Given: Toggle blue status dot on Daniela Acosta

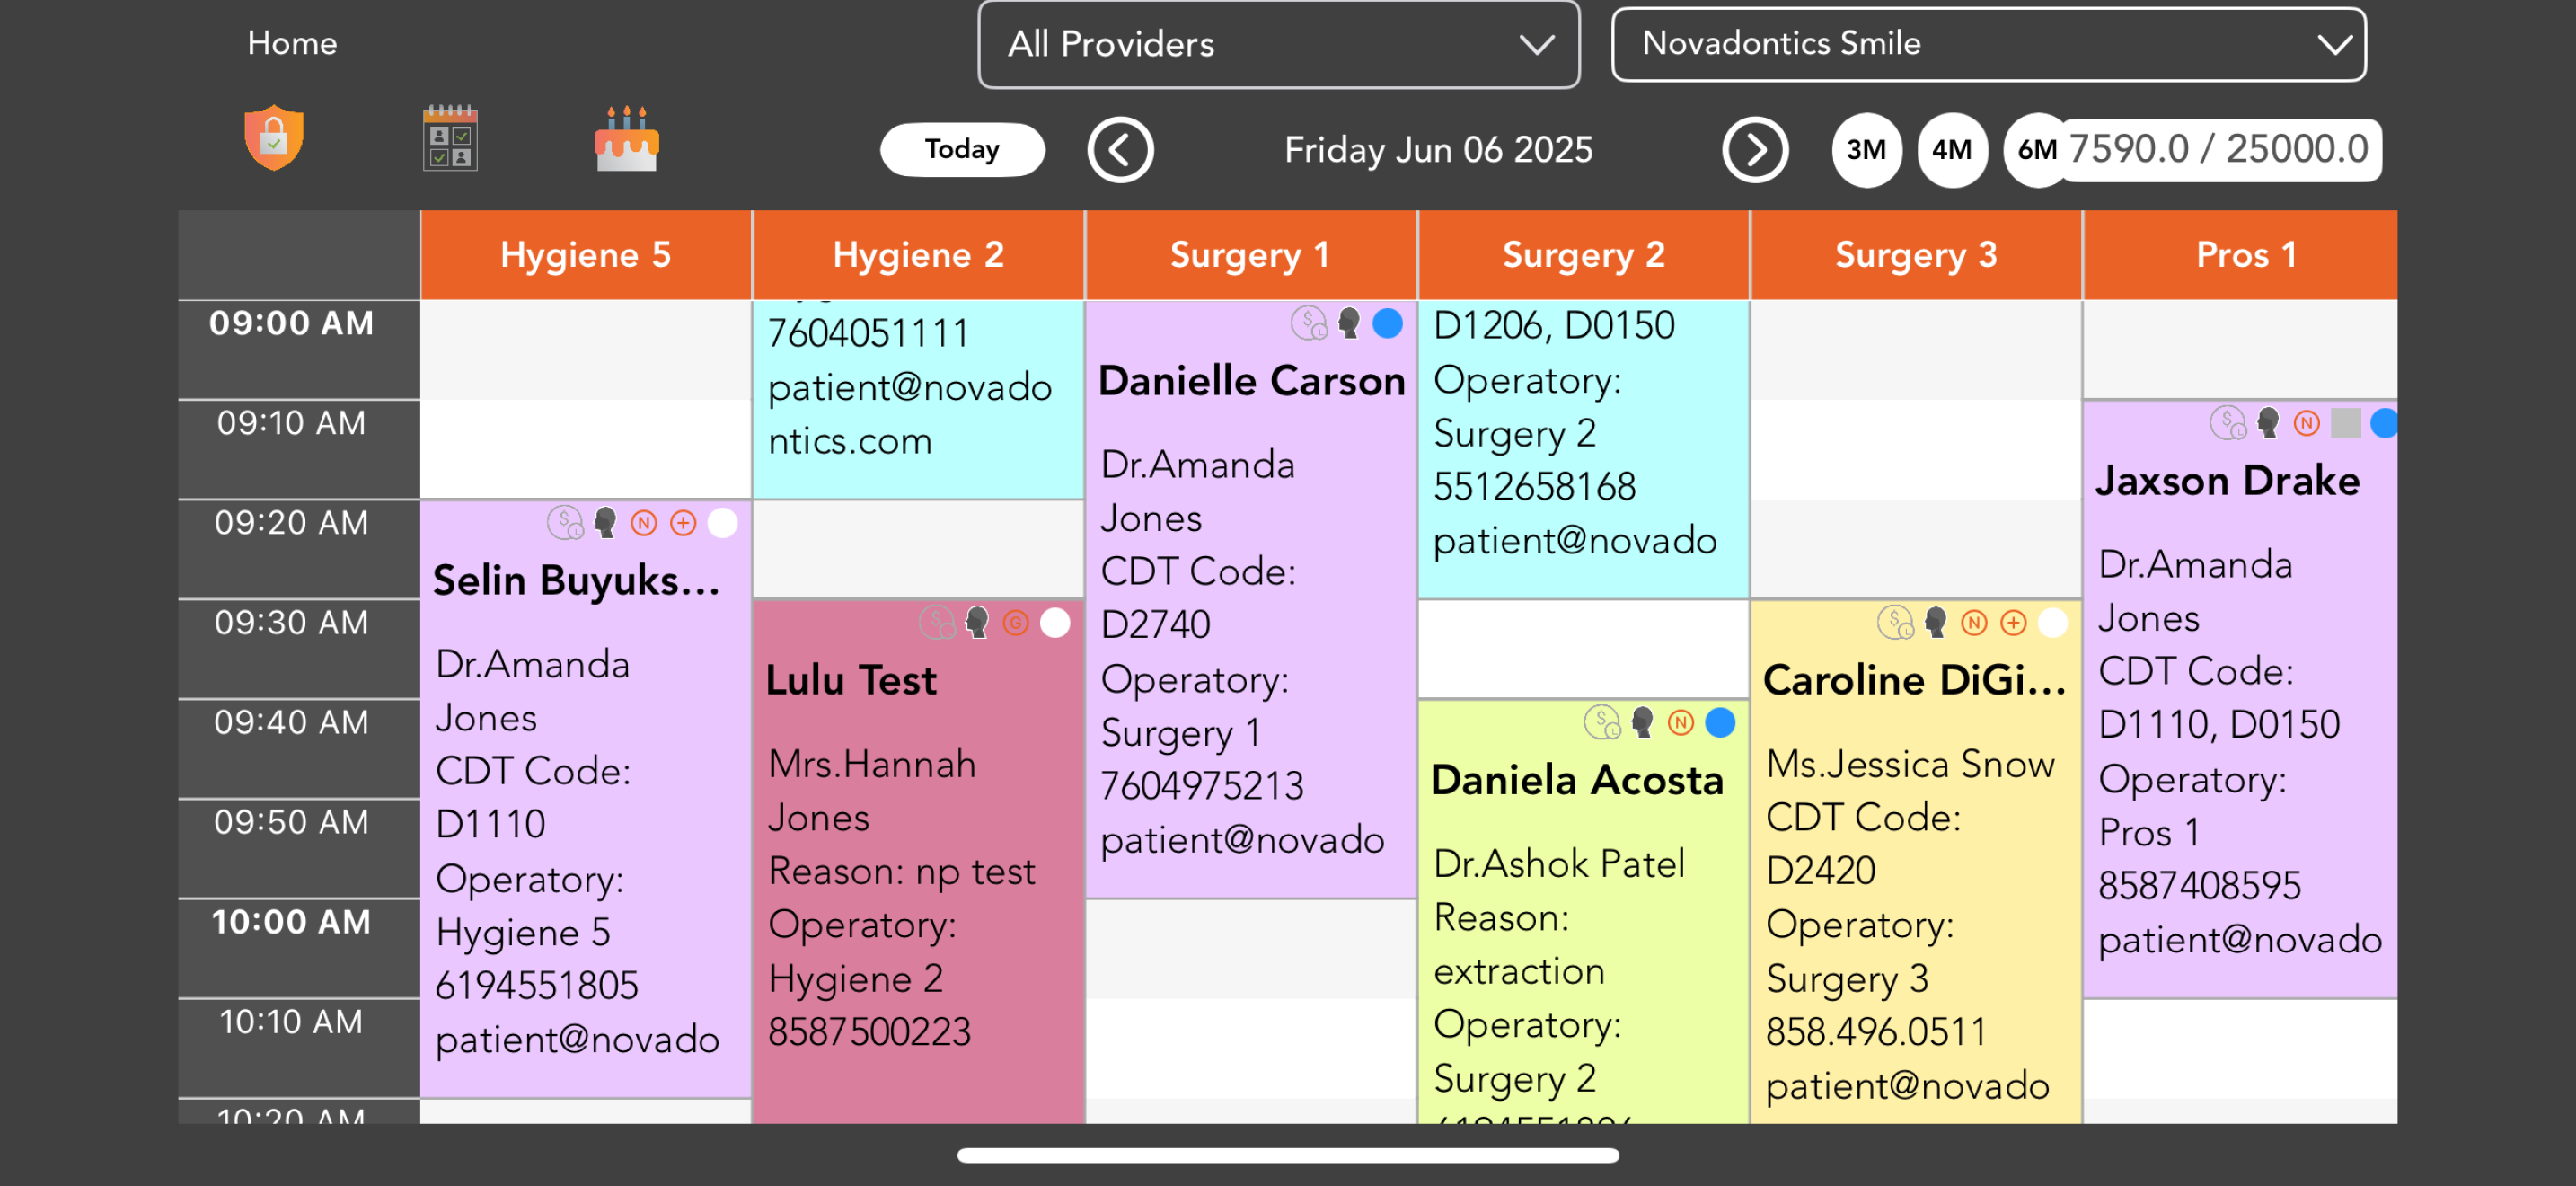Looking at the screenshot, I should tap(1720, 722).
